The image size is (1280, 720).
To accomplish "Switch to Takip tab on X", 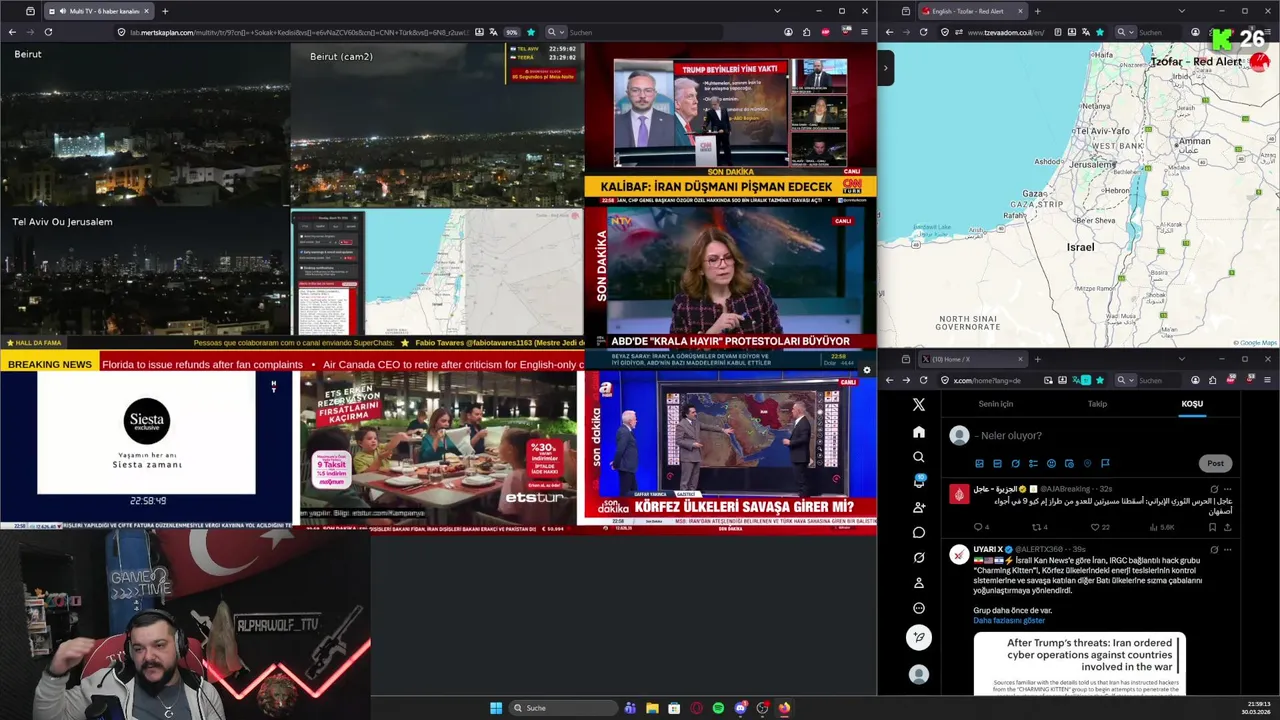I will click(1097, 404).
